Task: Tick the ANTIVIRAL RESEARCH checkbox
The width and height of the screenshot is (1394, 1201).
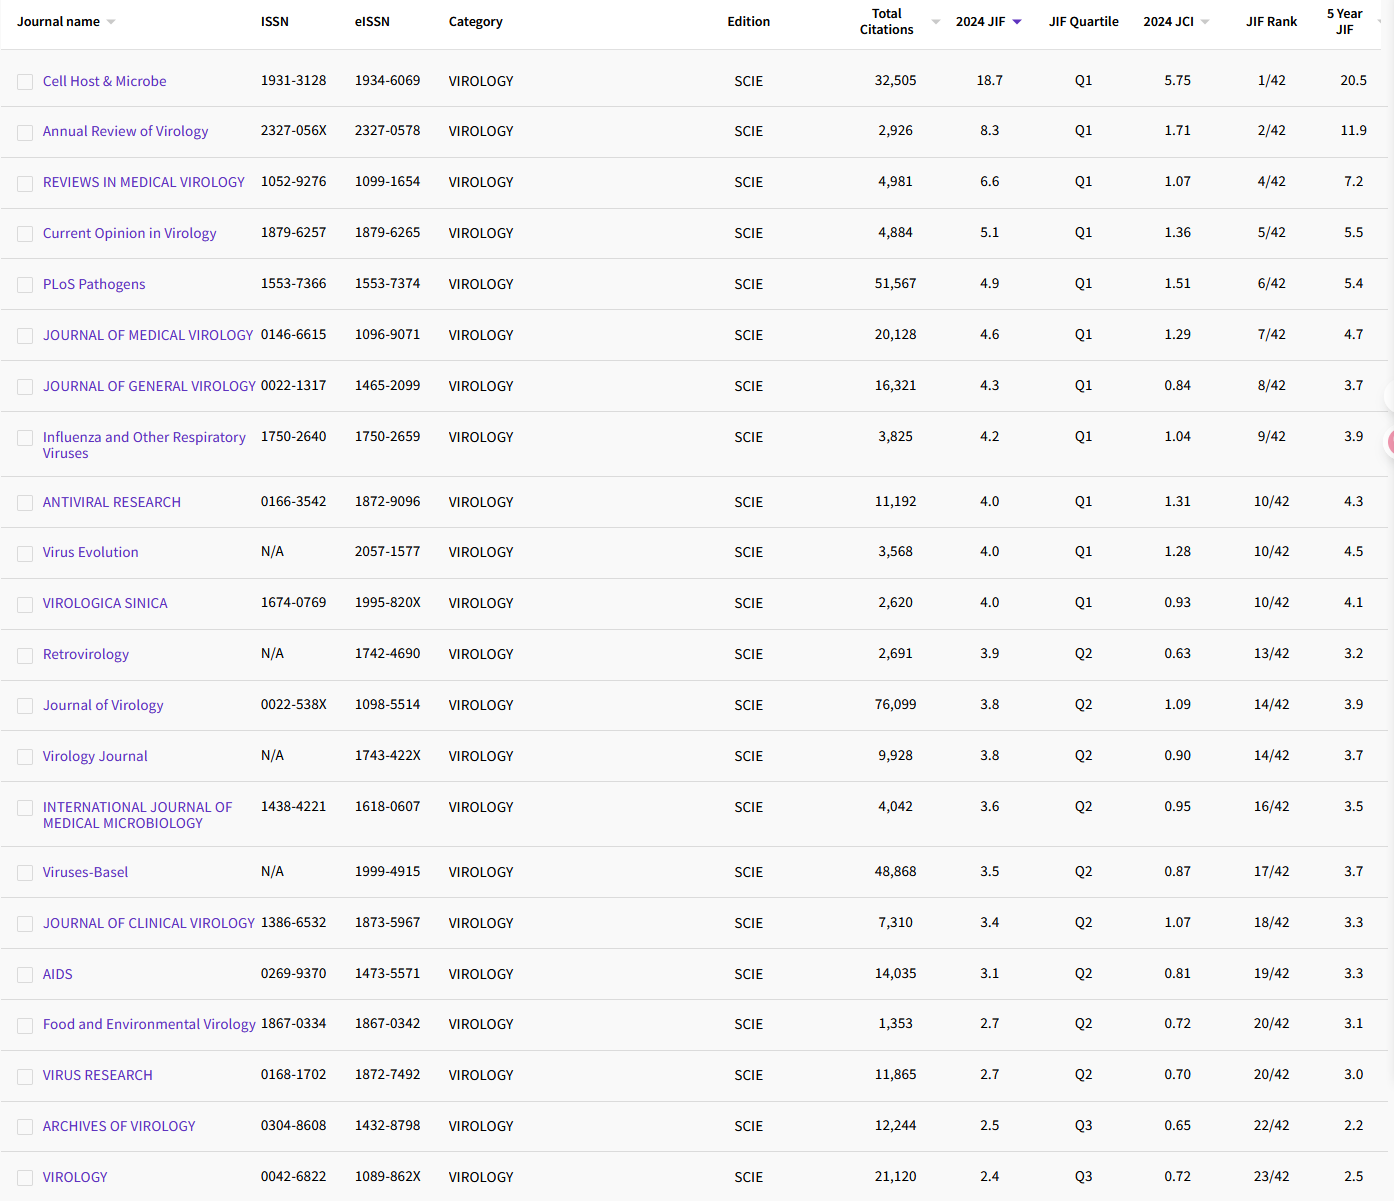Action: pyautogui.click(x=25, y=503)
